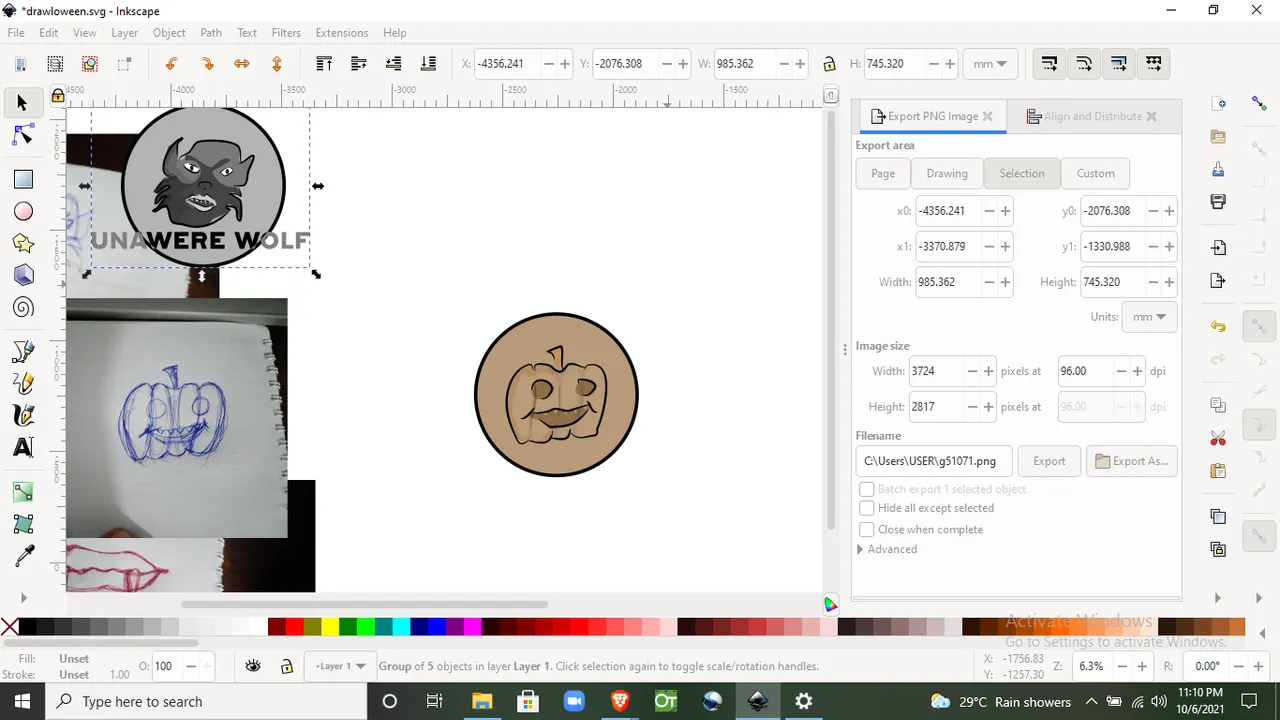Open the Path menu
Viewport: 1280px width, 720px height.
(x=211, y=32)
